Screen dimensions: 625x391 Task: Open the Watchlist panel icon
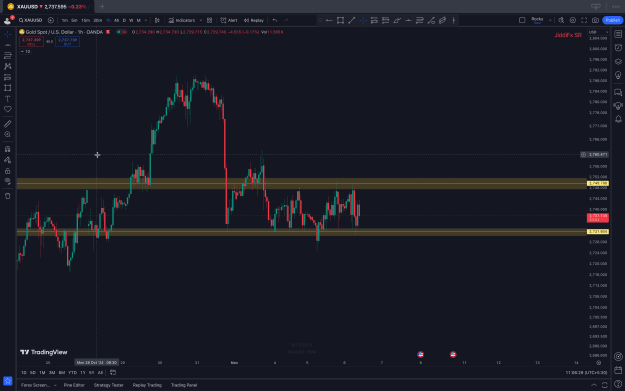(618, 34)
